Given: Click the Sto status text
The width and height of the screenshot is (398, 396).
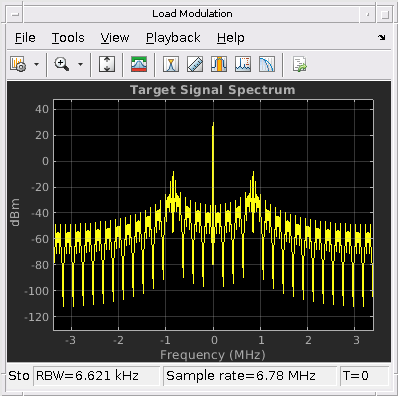Looking at the screenshot, I should (19, 376).
